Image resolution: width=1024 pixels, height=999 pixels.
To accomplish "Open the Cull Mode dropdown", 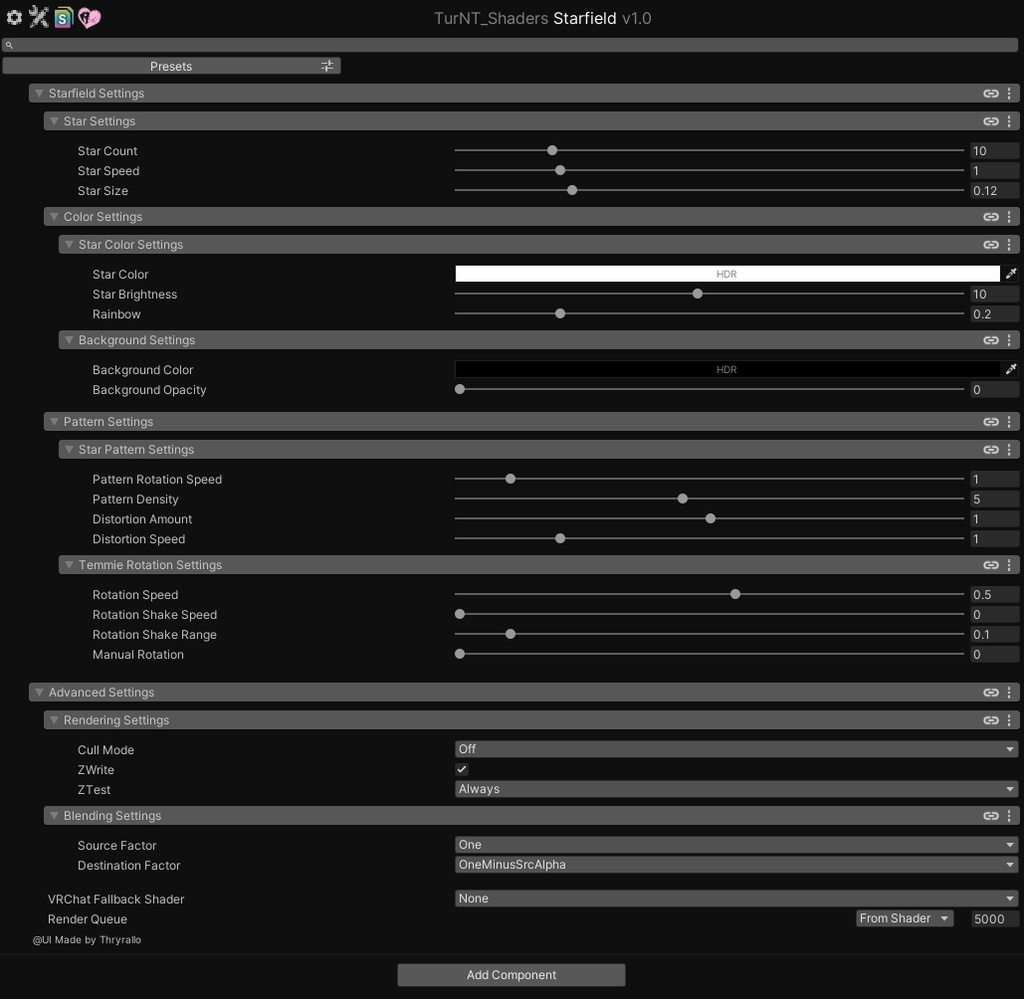I will 736,748.
